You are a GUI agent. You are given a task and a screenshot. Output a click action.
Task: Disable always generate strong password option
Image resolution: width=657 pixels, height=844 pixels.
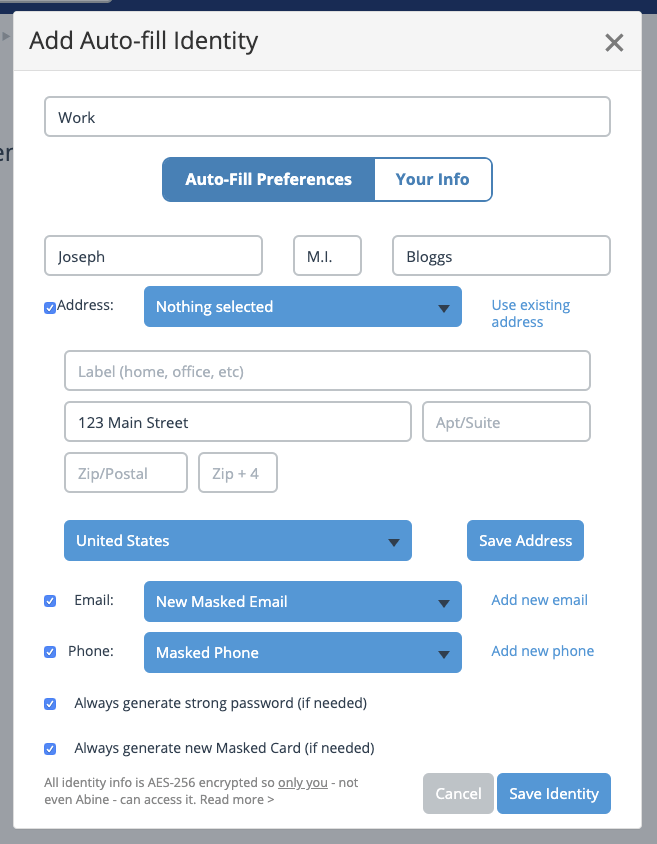[x=50, y=704]
